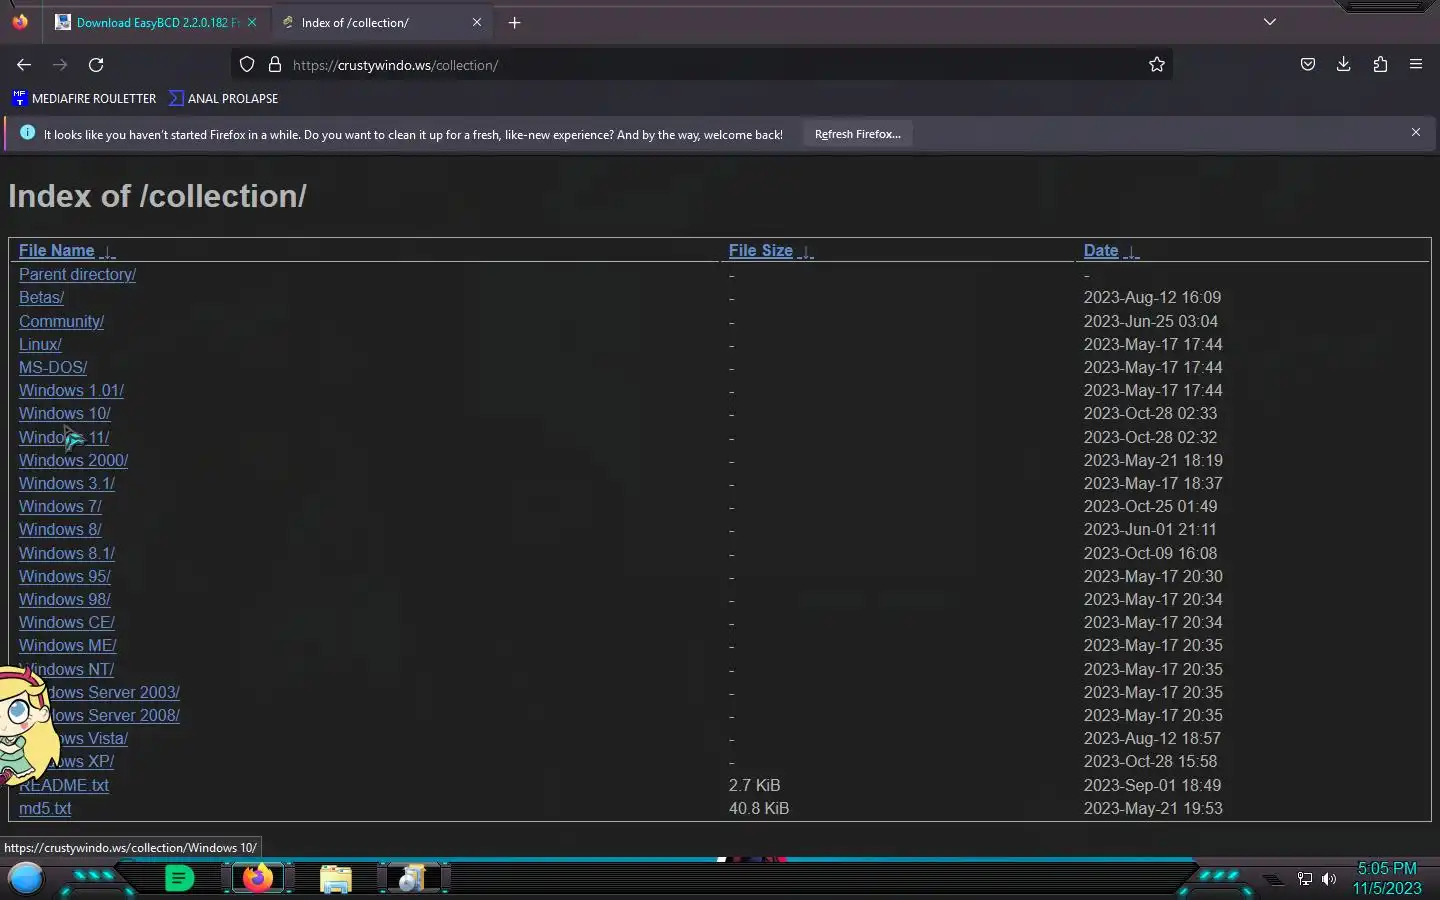Sort listing by Date header

click(1101, 250)
